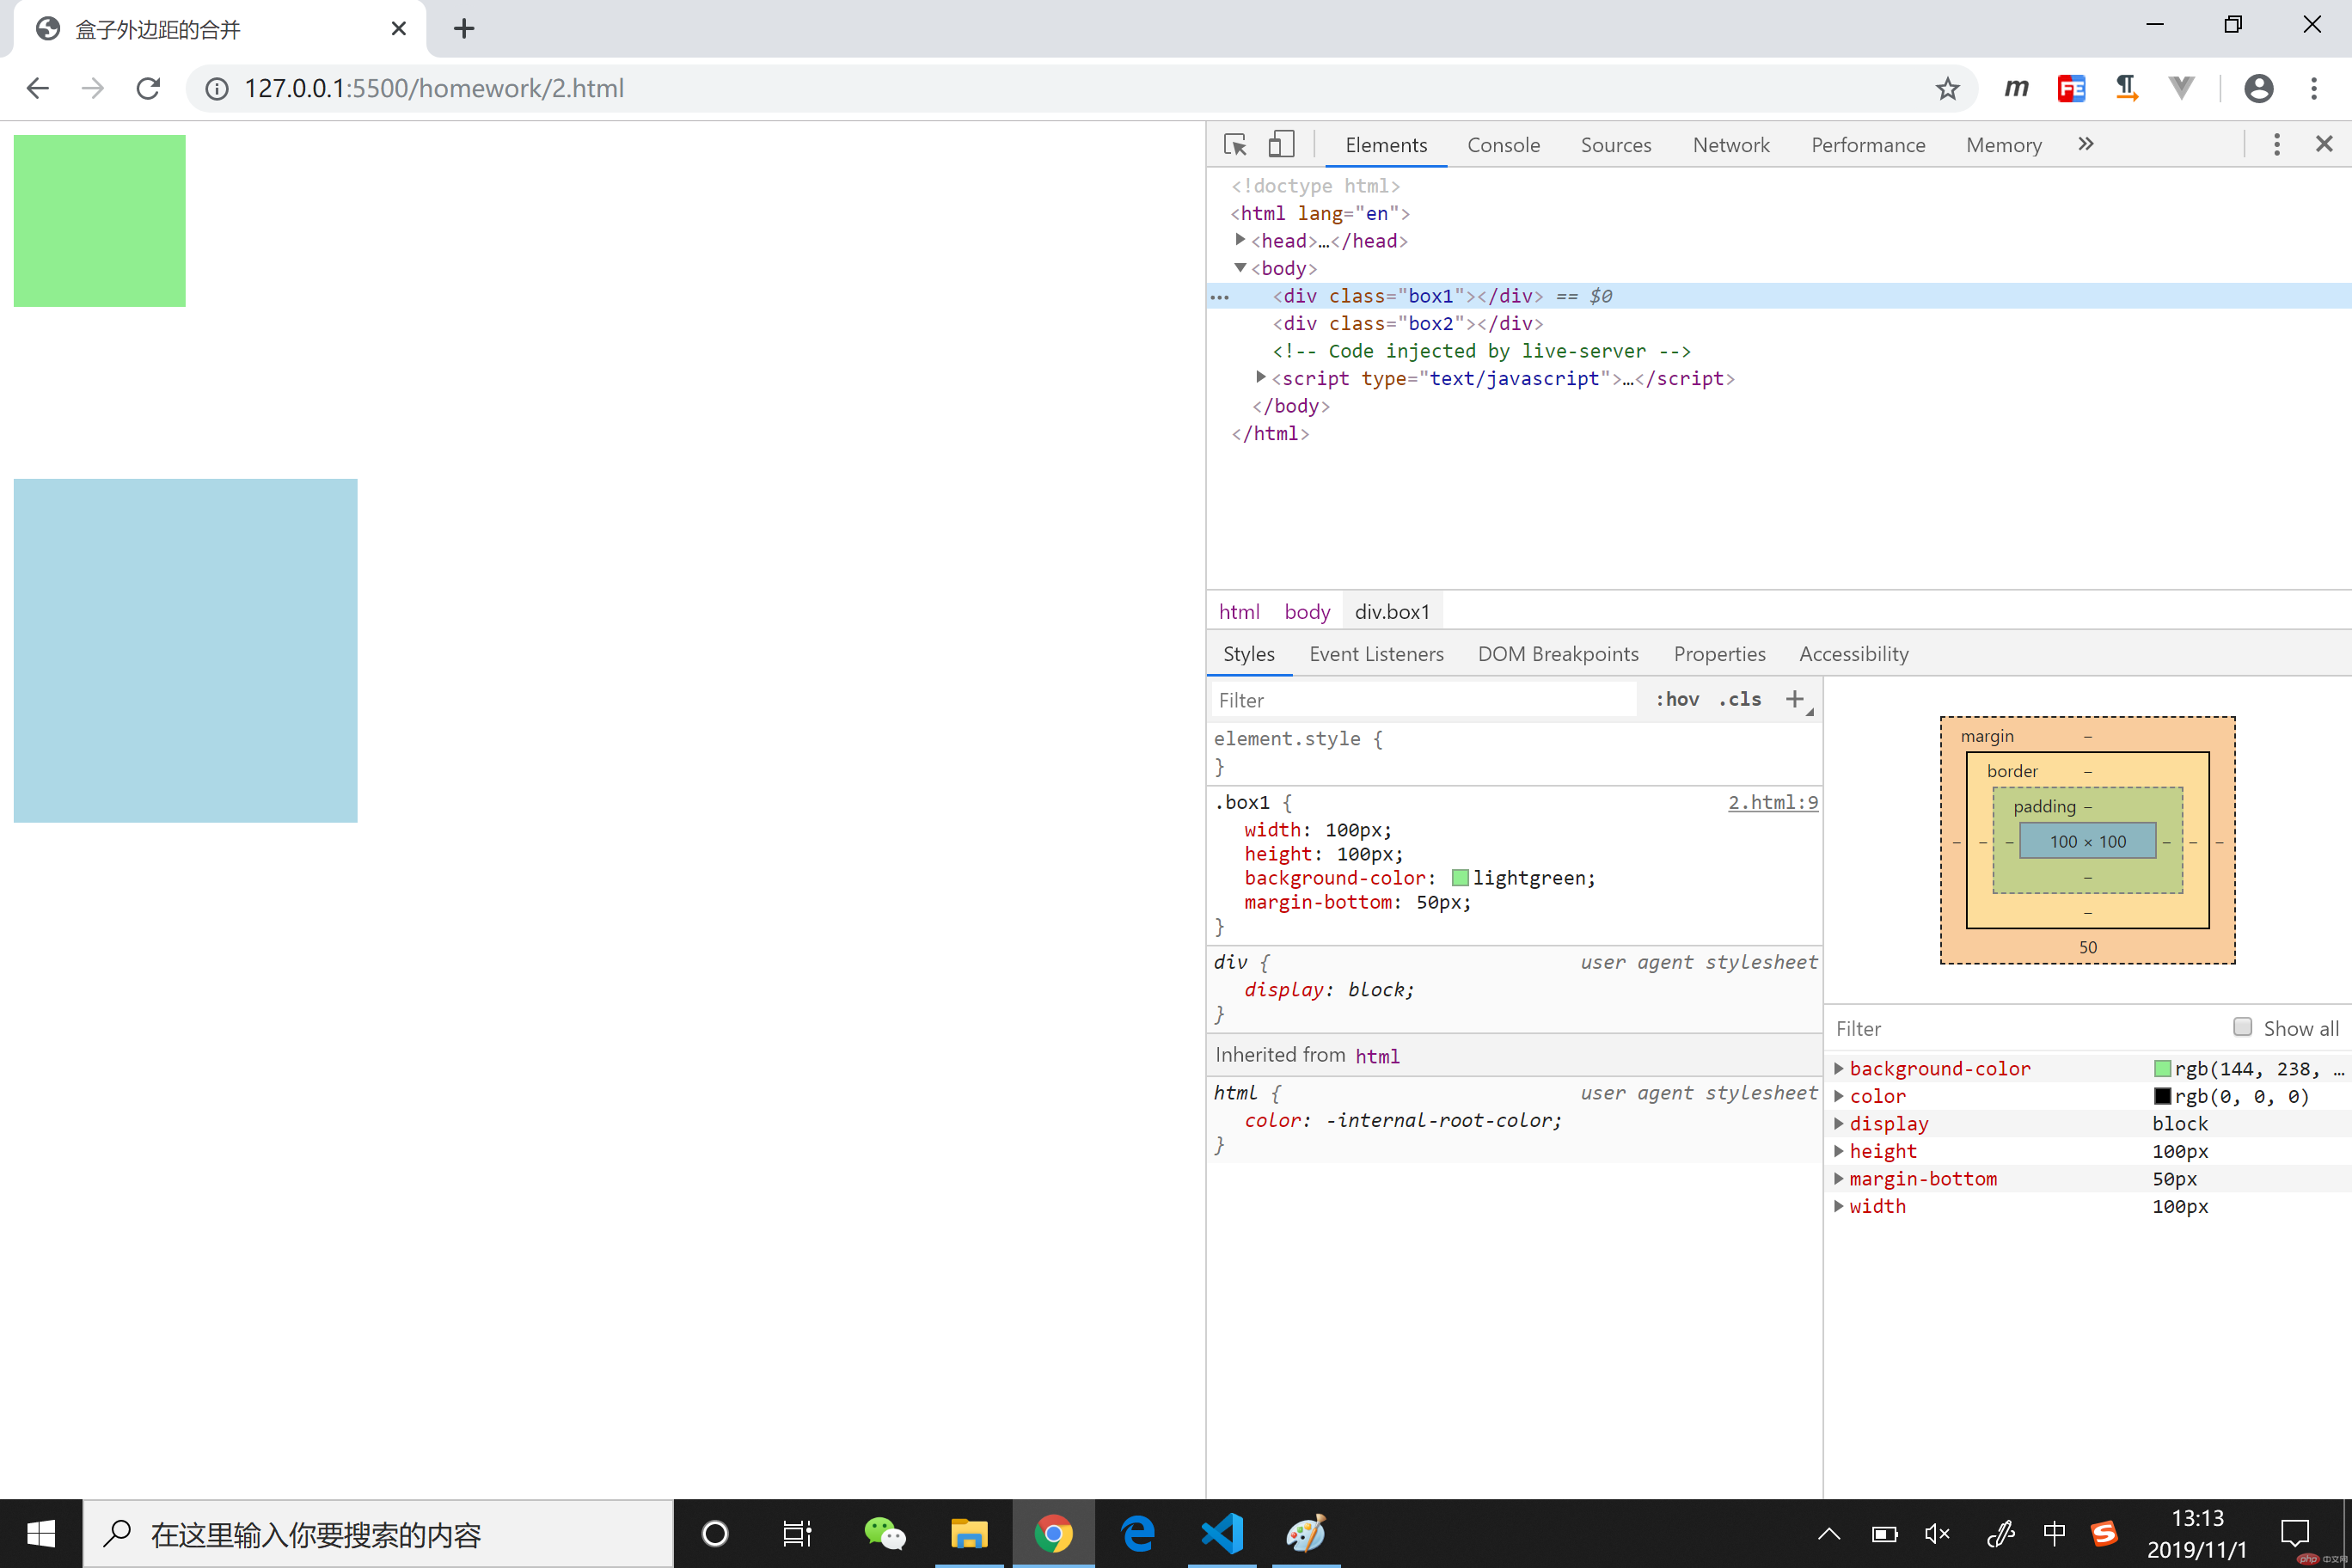
Task: Click the browser back arrow
Action: pos(38,88)
